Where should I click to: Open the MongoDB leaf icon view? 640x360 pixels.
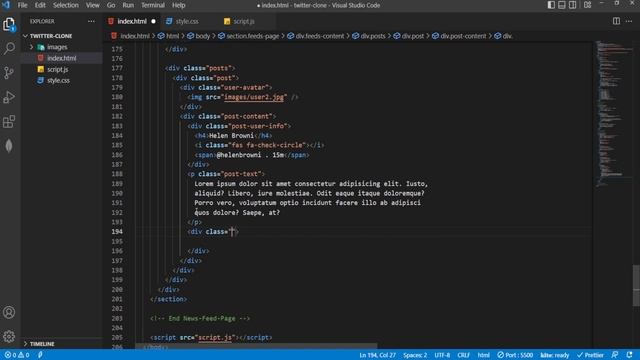(9, 146)
